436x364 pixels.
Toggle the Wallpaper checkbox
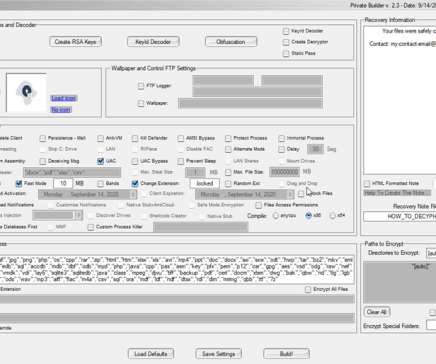coord(141,103)
